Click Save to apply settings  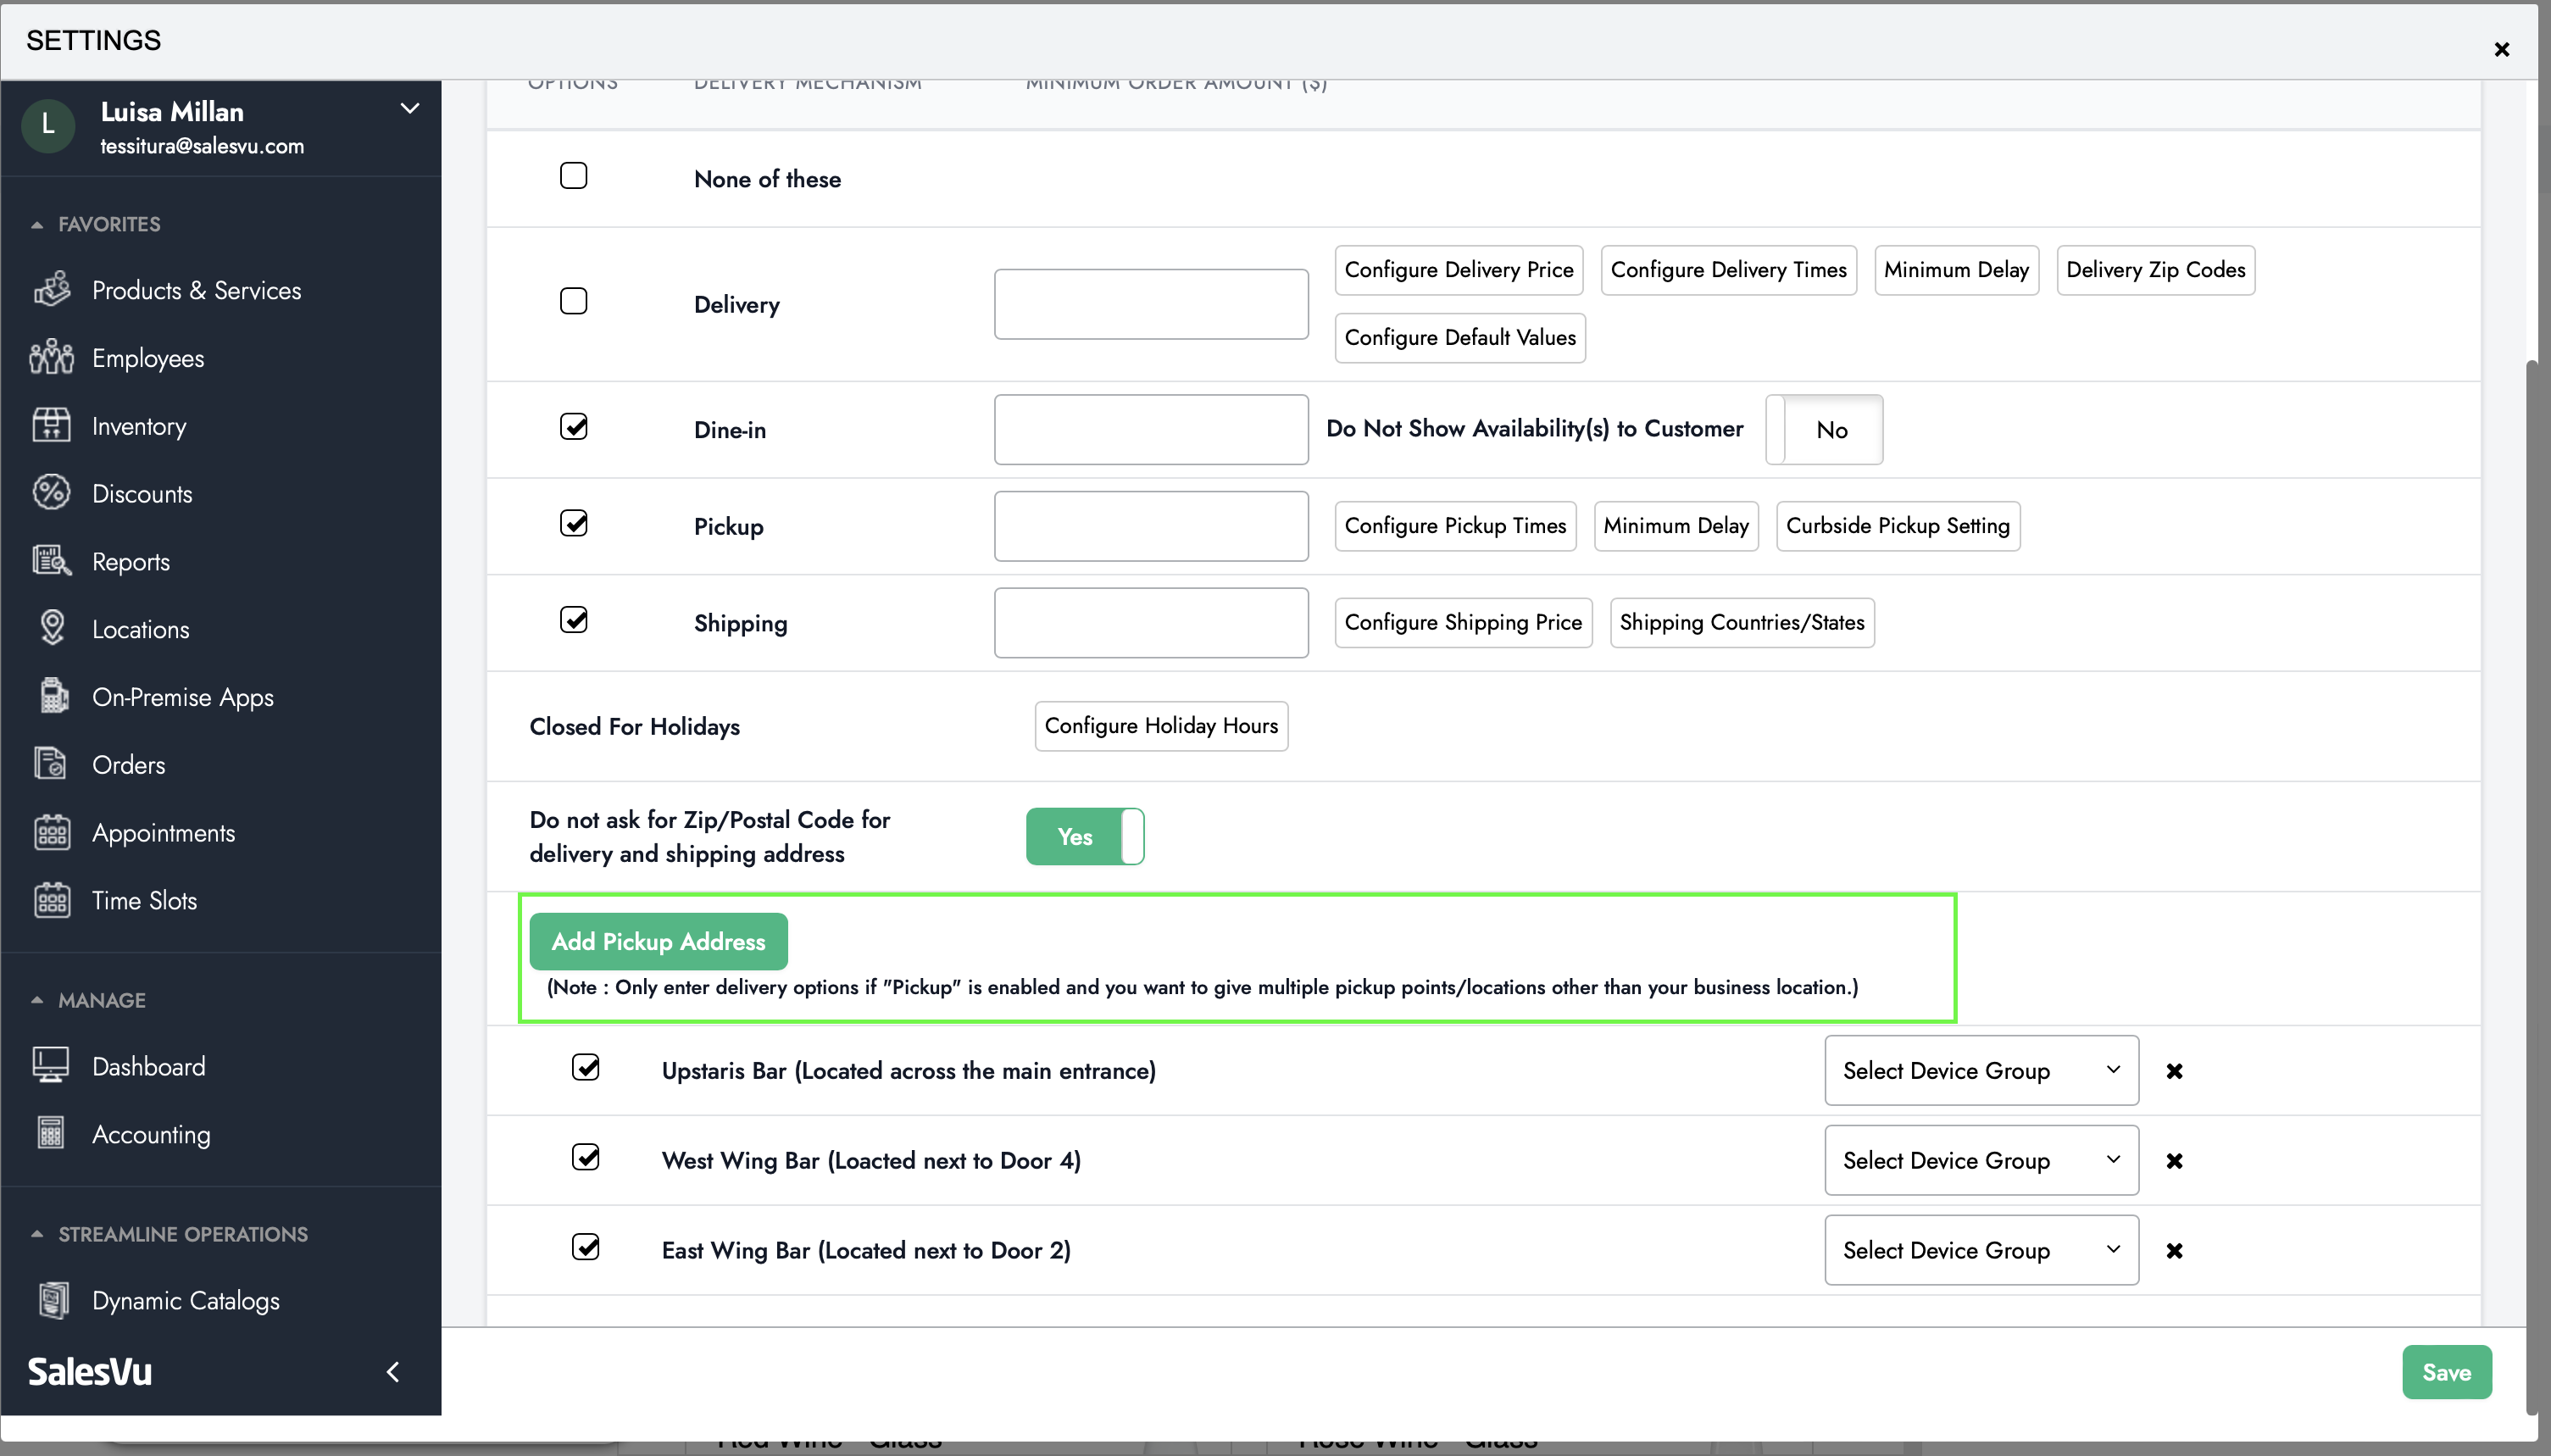(x=2444, y=1372)
